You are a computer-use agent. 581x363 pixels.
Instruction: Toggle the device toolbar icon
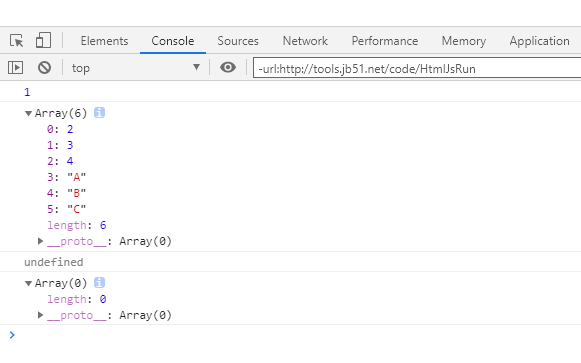[43, 40]
